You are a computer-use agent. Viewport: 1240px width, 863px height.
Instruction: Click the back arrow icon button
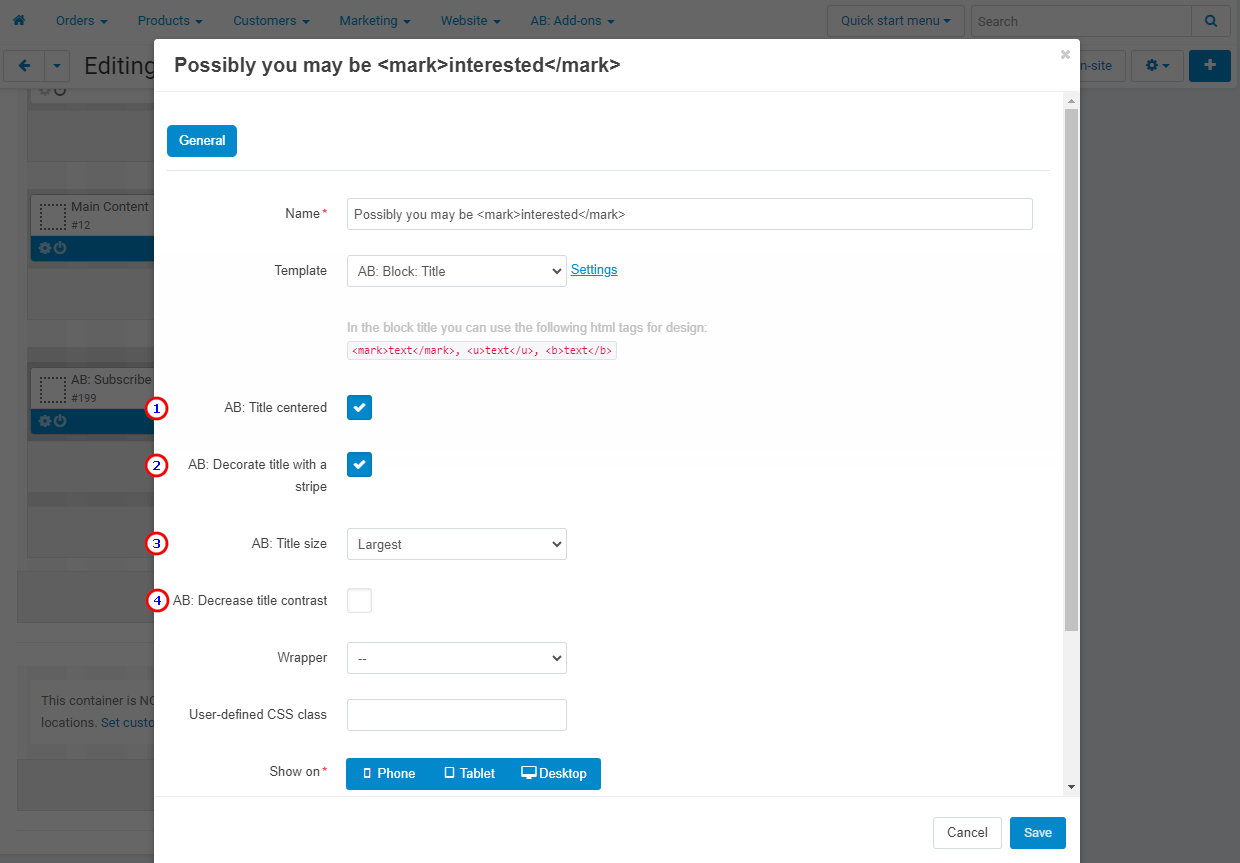[24, 66]
